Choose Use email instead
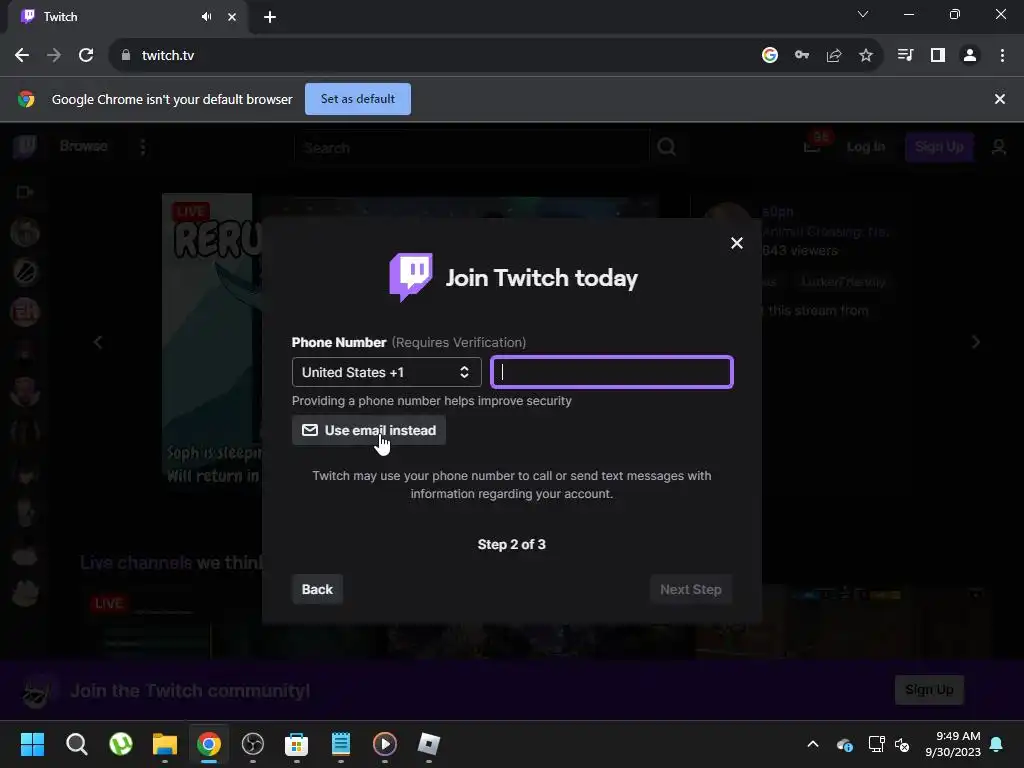The width and height of the screenshot is (1024, 768). [369, 430]
